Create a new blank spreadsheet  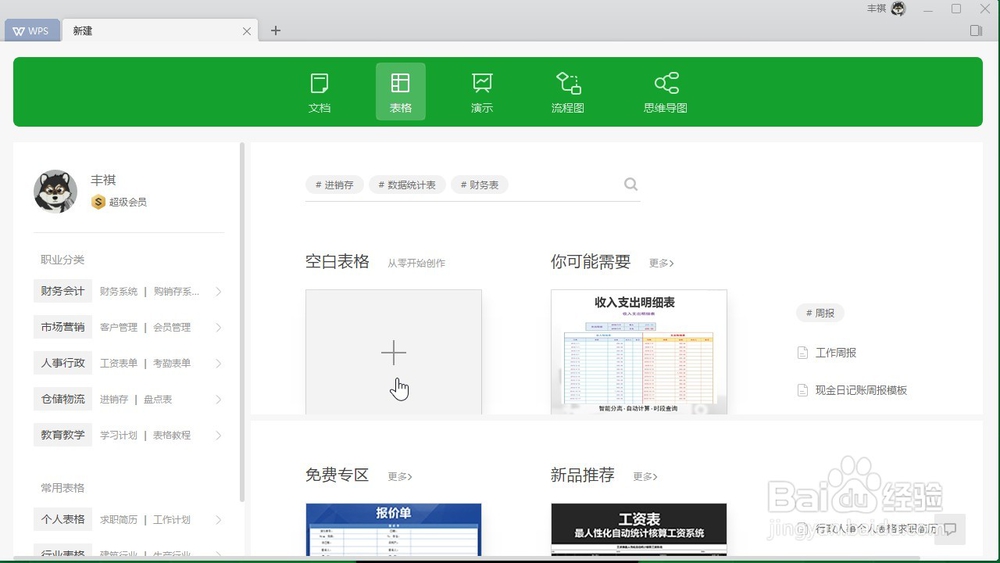(393, 352)
